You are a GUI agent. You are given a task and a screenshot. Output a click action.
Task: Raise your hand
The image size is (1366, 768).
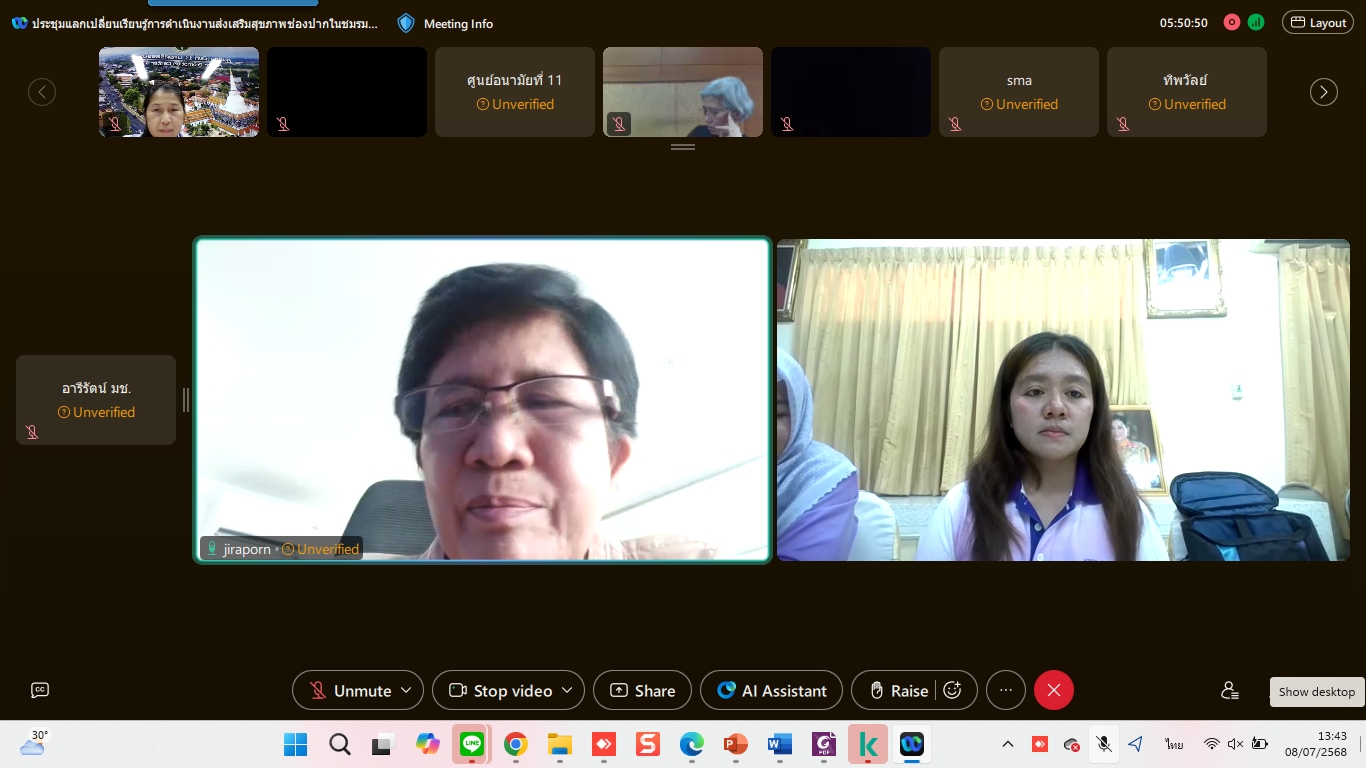coord(897,690)
